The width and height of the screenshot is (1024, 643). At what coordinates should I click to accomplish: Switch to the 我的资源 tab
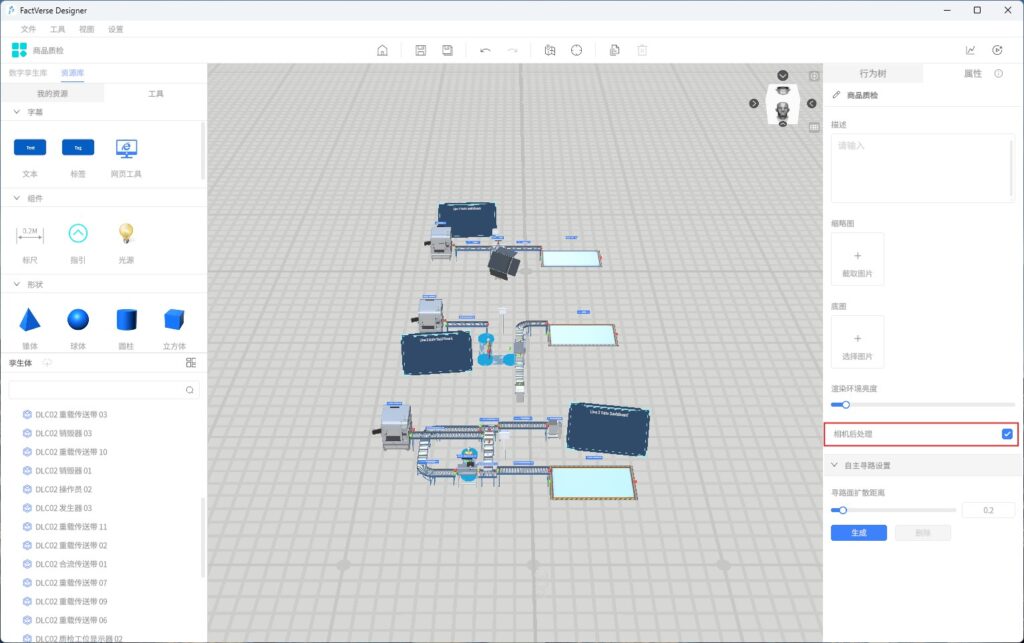[52, 93]
